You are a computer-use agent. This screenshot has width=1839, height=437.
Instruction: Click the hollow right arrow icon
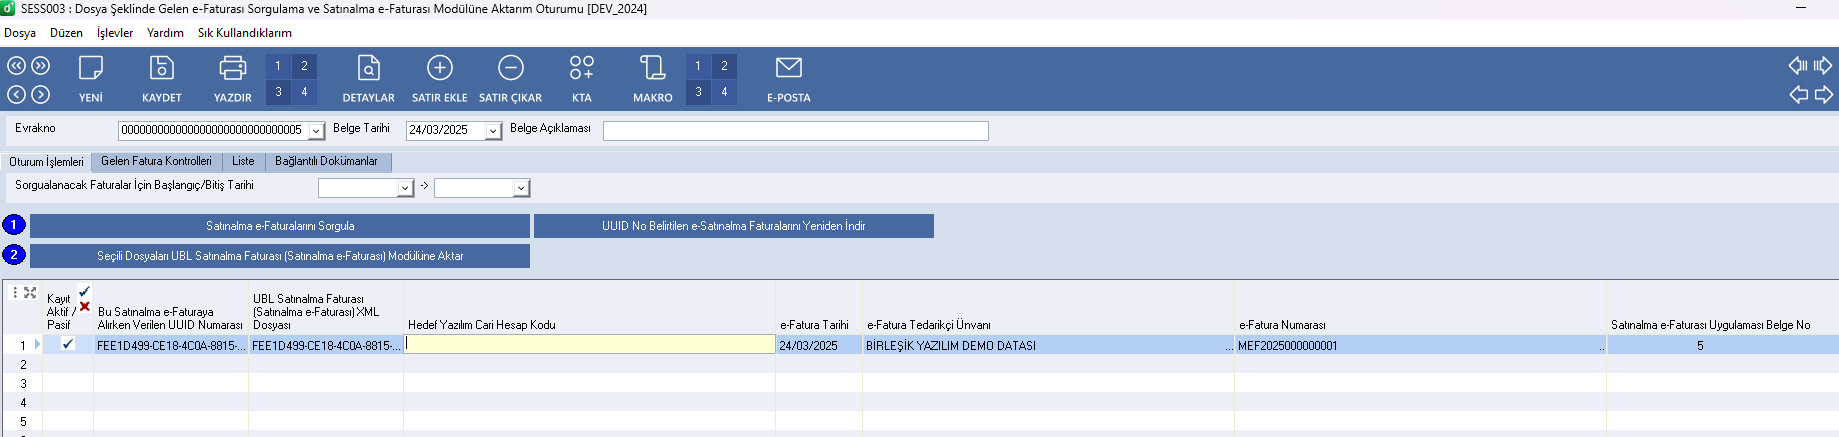(x=1823, y=95)
